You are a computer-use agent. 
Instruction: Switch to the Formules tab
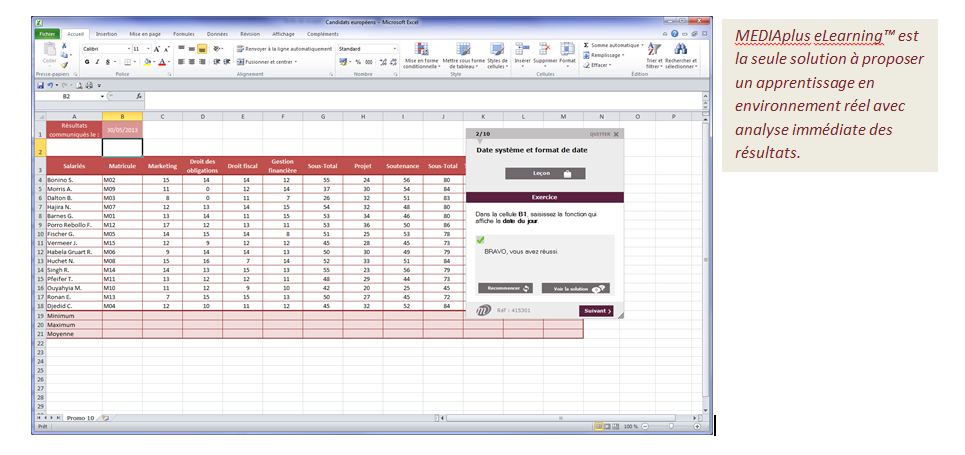[x=183, y=34]
